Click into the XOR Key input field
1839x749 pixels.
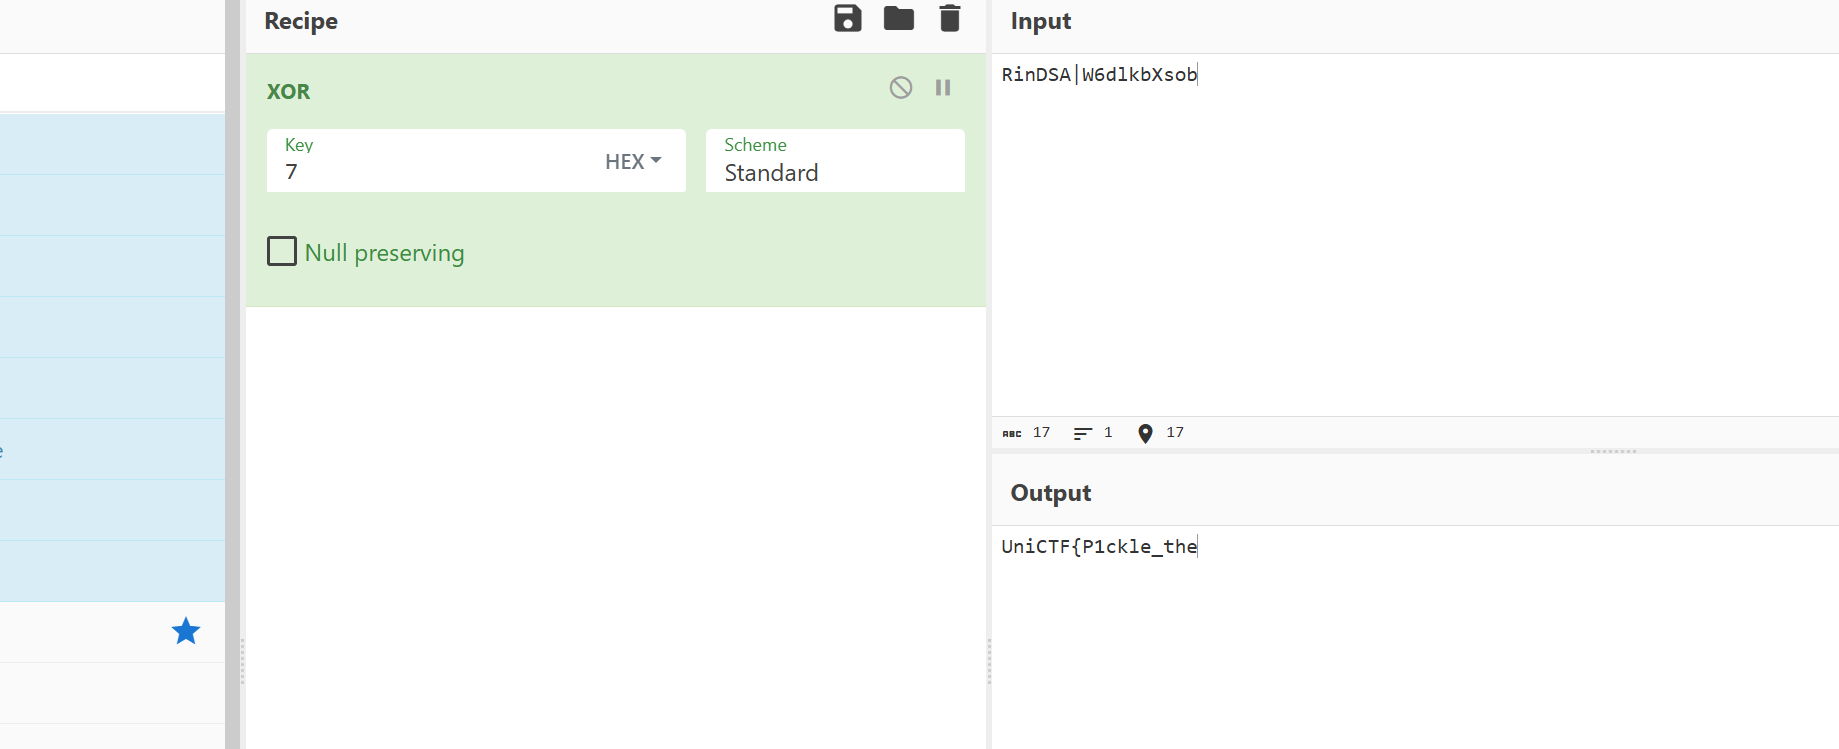[x=430, y=172]
